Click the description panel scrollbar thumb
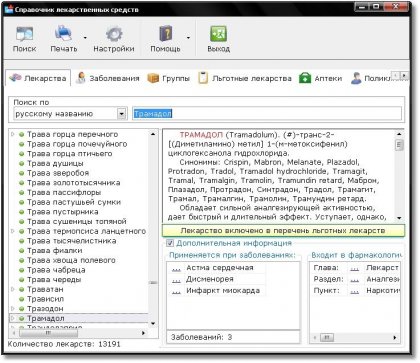 click(399, 145)
